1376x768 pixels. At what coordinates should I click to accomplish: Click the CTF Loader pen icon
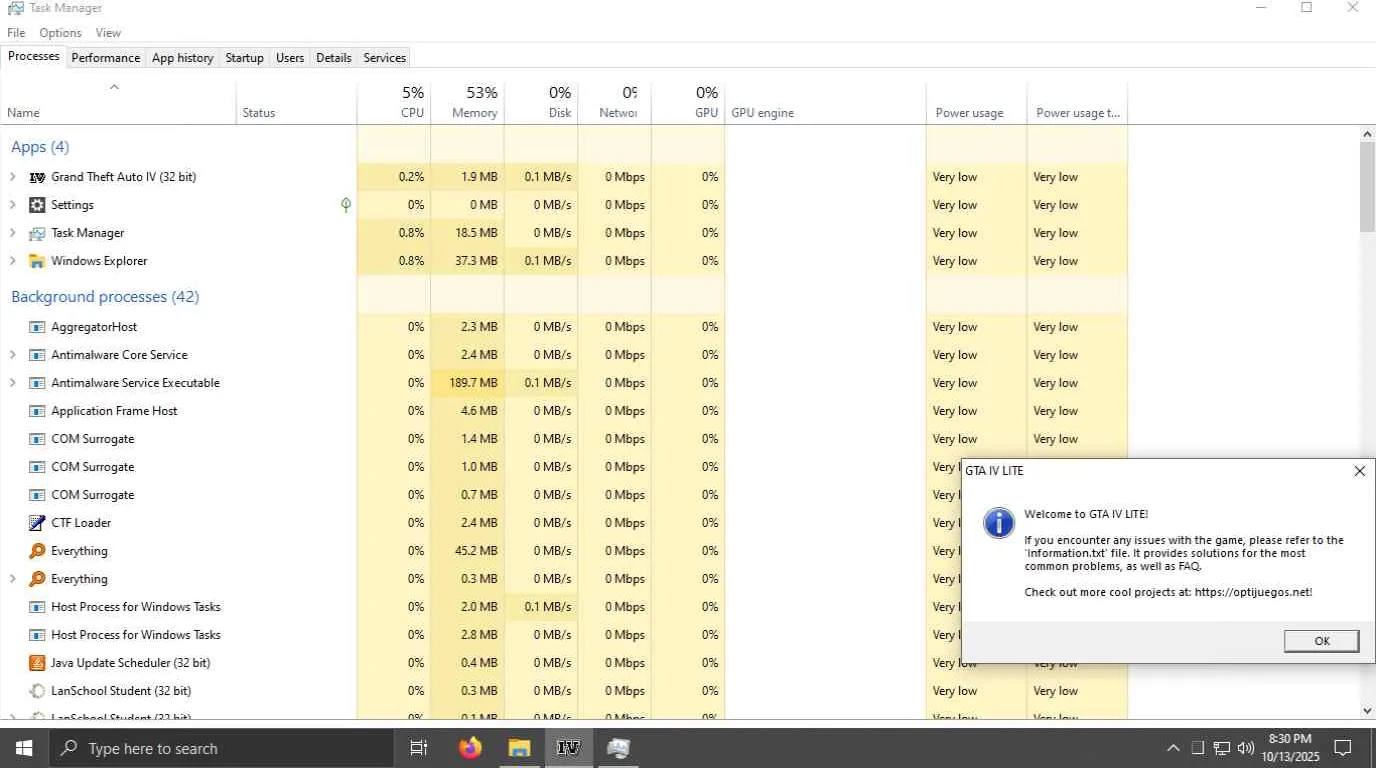37,523
